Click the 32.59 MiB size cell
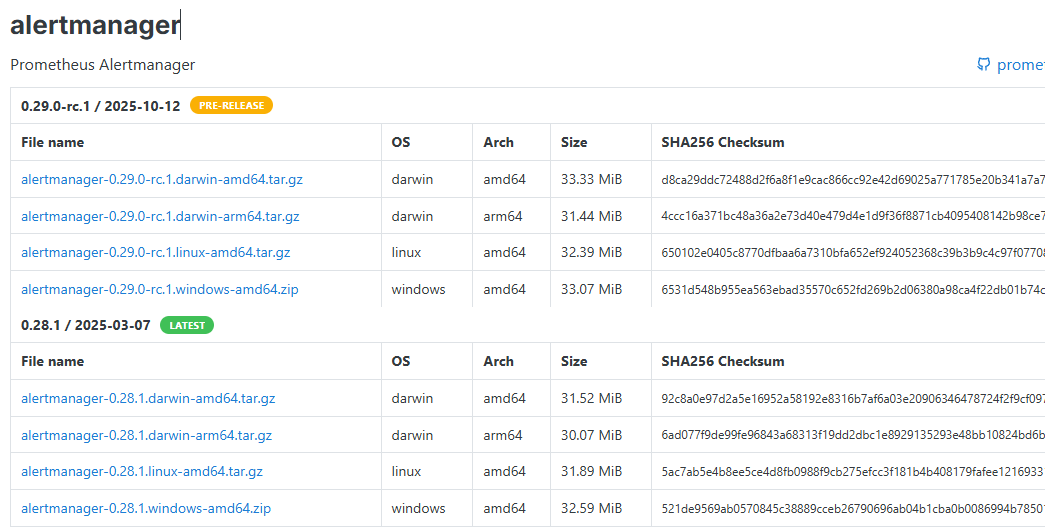The image size is (1045, 530). click(x=591, y=508)
